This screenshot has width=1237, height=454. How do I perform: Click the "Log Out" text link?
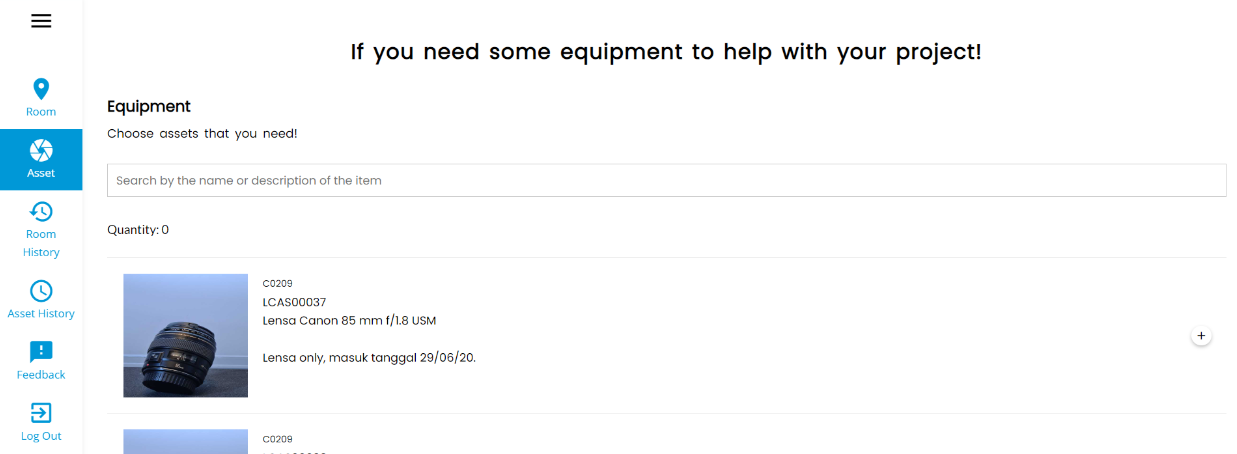coord(41,436)
